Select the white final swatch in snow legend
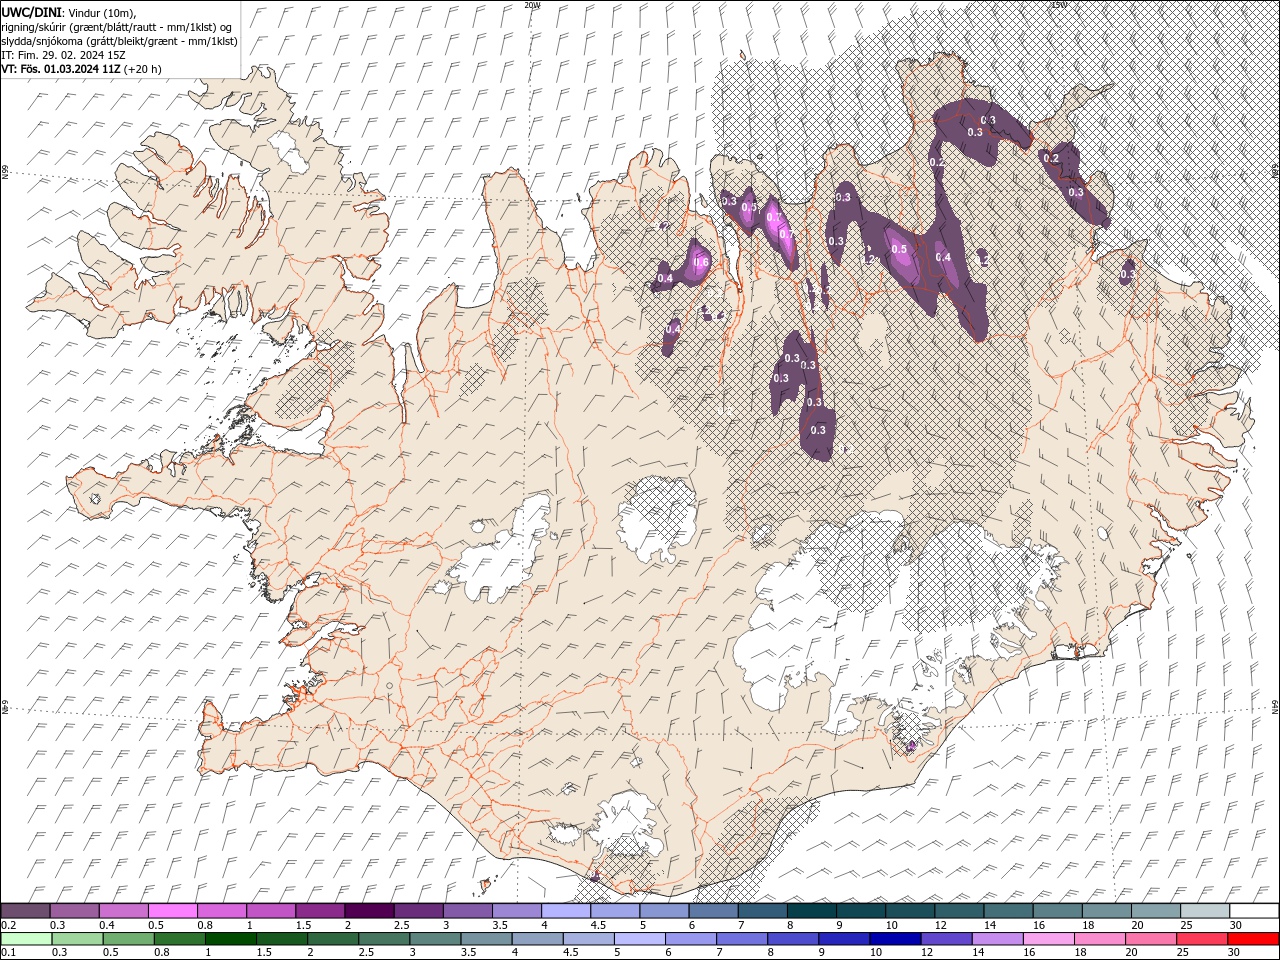Image resolution: width=1280 pixels, height=960 pixels. click(x=1254, y=910)
